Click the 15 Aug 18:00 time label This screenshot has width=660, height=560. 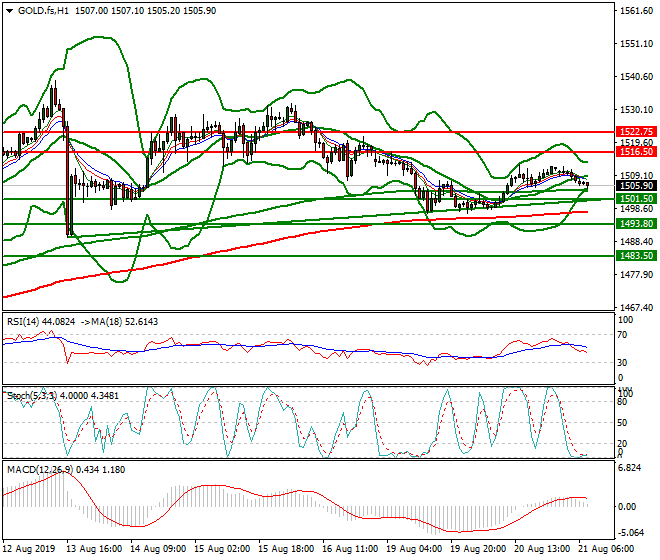[x=287, y=549]
